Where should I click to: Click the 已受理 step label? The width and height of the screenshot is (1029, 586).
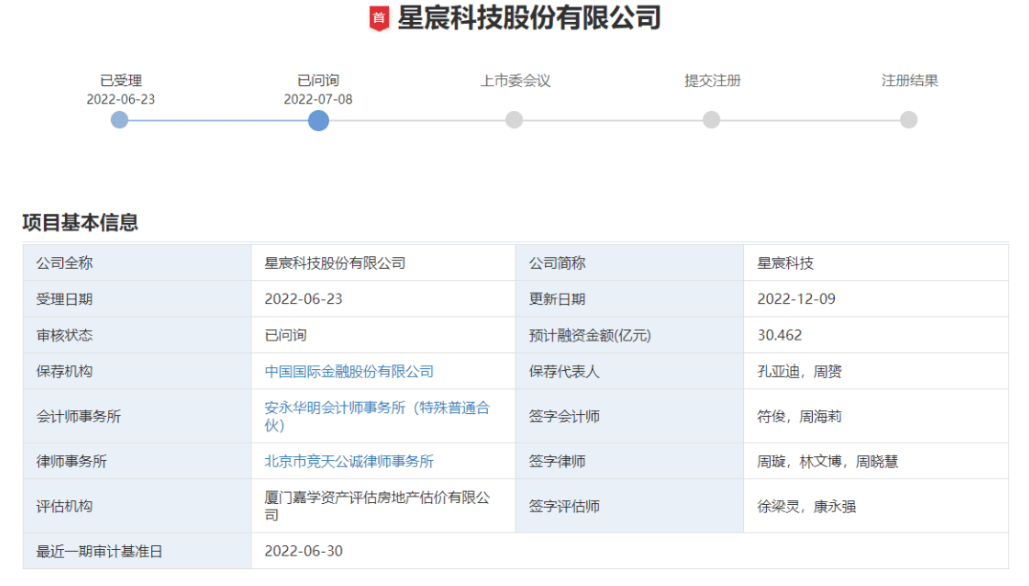pyautogui.click(x=121, y=81)
